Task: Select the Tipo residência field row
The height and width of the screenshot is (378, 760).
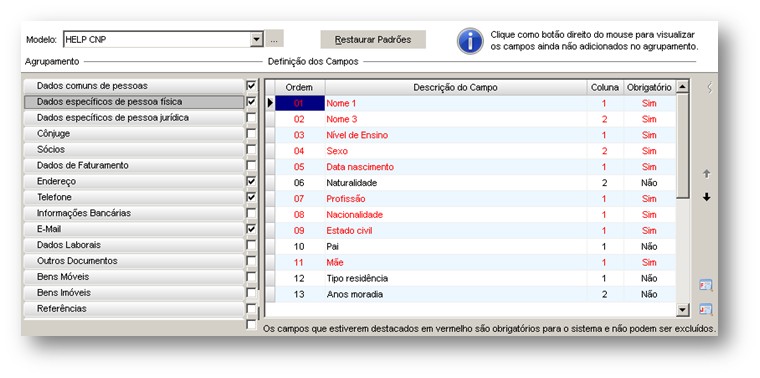Action: [x=470, y=278]
